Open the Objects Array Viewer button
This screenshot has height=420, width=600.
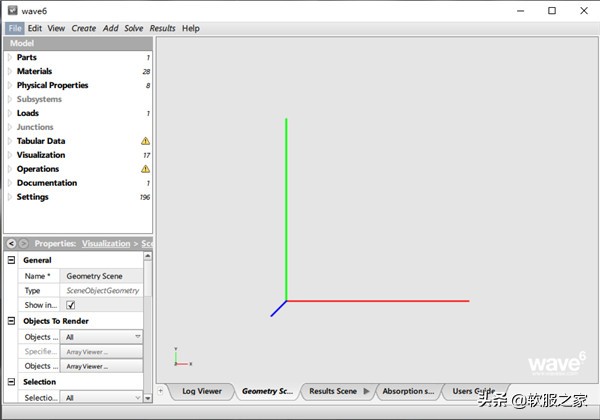tap(101, 366)
